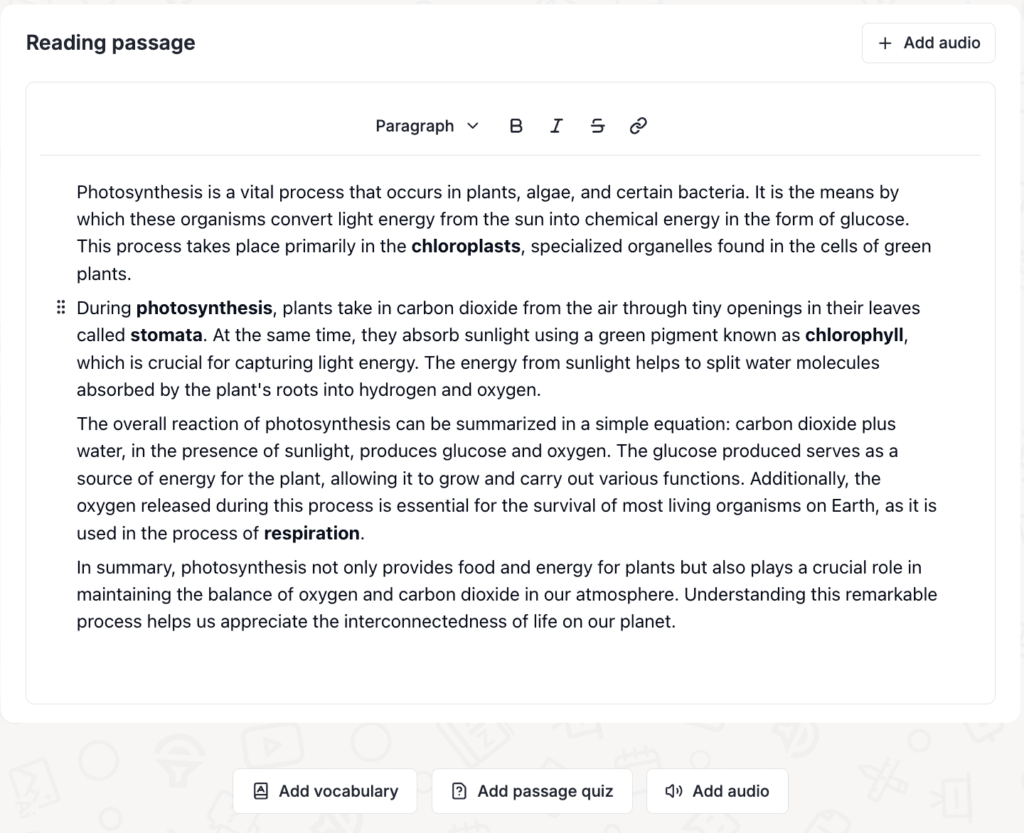This screenshot has width=1024, height=833.
Task: Click the Add passage quiz button
Action: click(532, 791)
